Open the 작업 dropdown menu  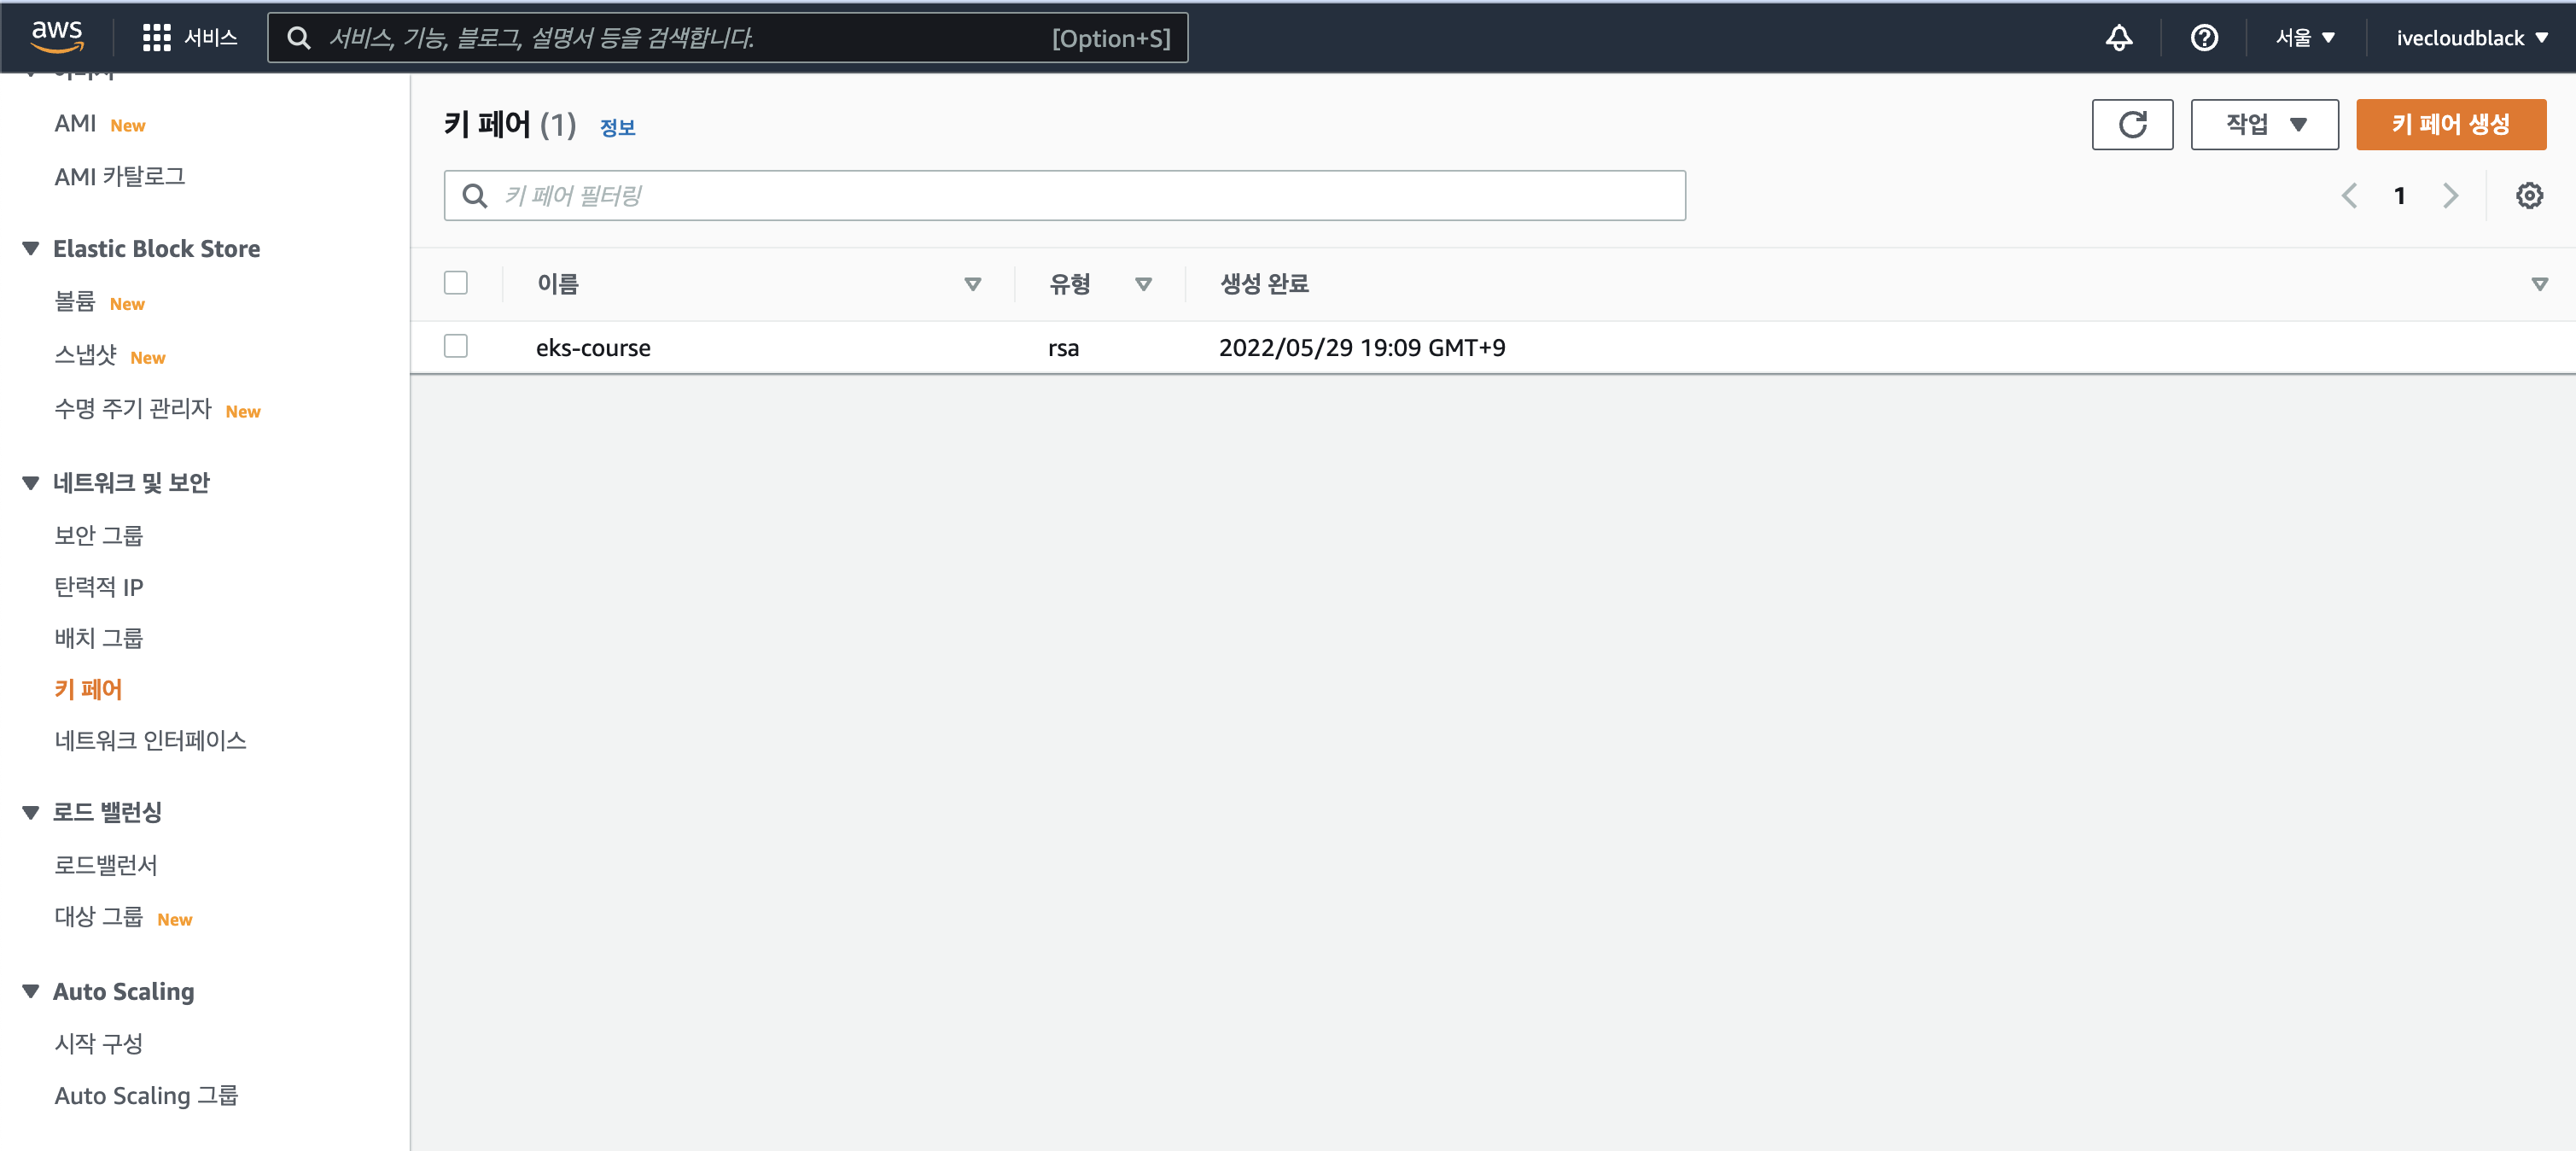click(2264, 124)
